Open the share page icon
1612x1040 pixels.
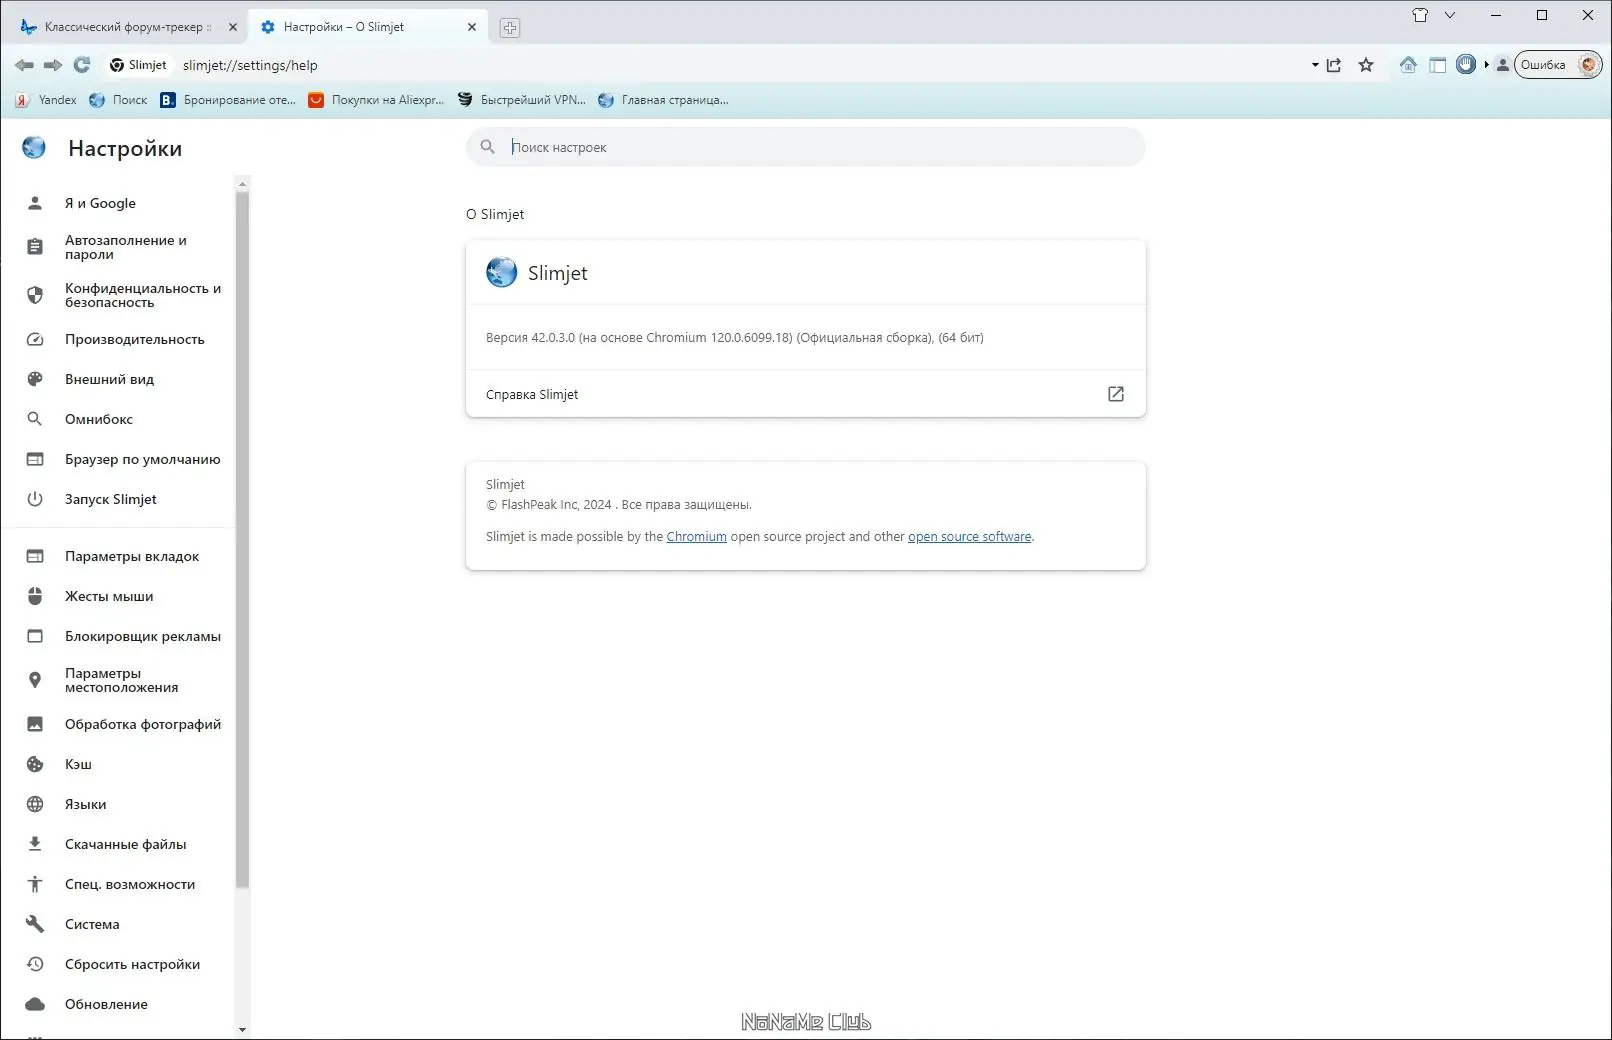[1334, 65]
